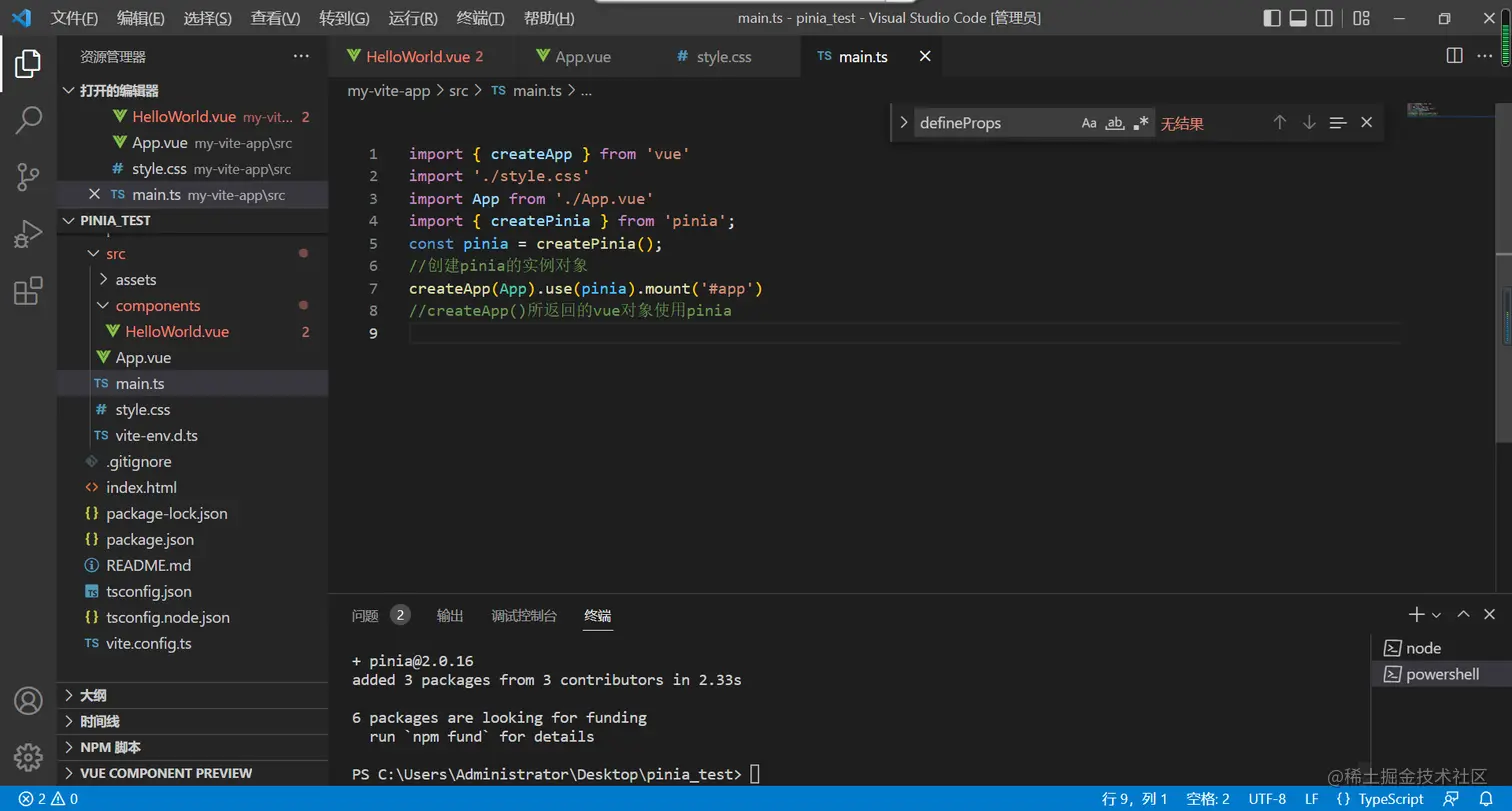The image size is (1512, 811).
Task: Switch to 输出 panel tab
Action: pyautogui.click(x=450, y=615)
